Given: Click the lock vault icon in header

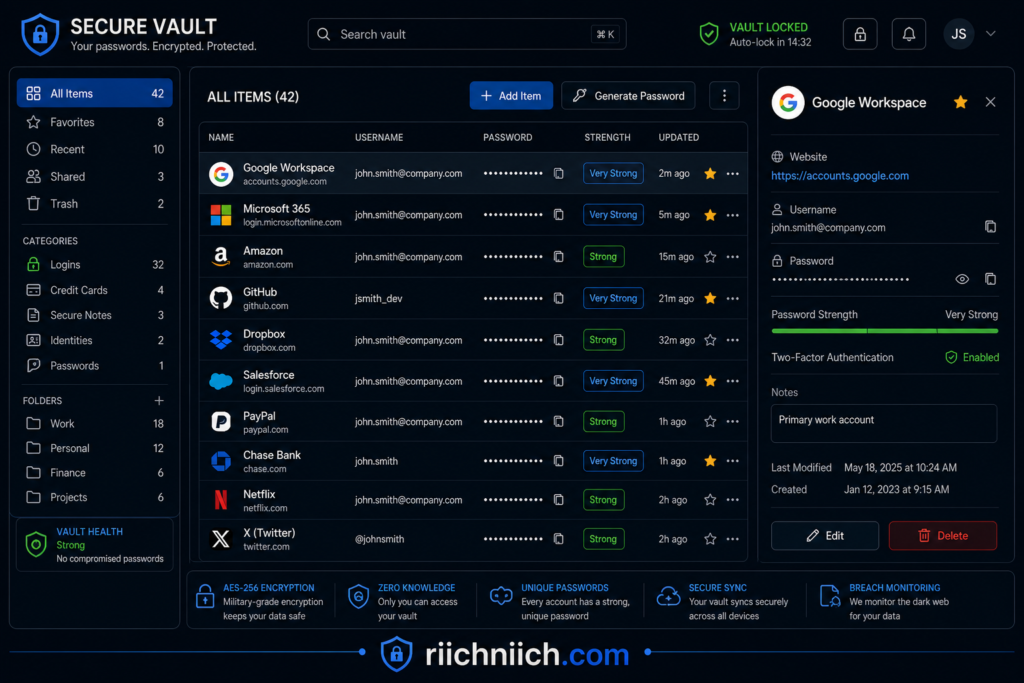Looking at the screenshot, I should tap(860, 34).
